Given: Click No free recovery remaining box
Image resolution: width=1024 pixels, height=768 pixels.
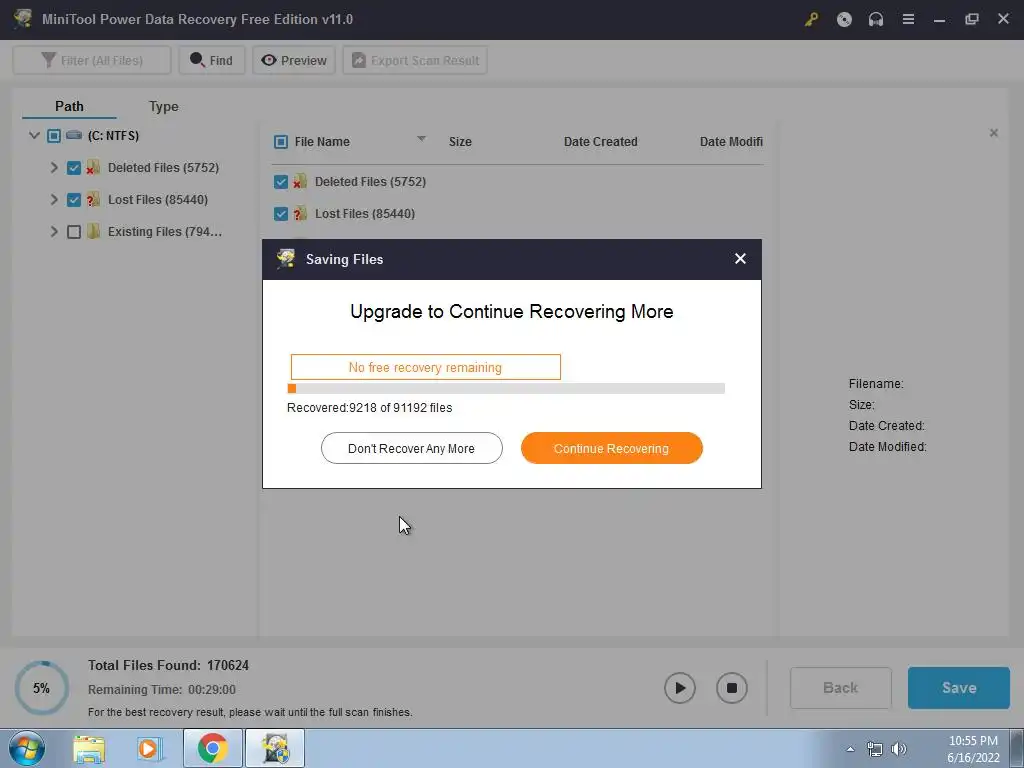Looking at the screenshot, I should pyautogui.click(x=425, y=367).
